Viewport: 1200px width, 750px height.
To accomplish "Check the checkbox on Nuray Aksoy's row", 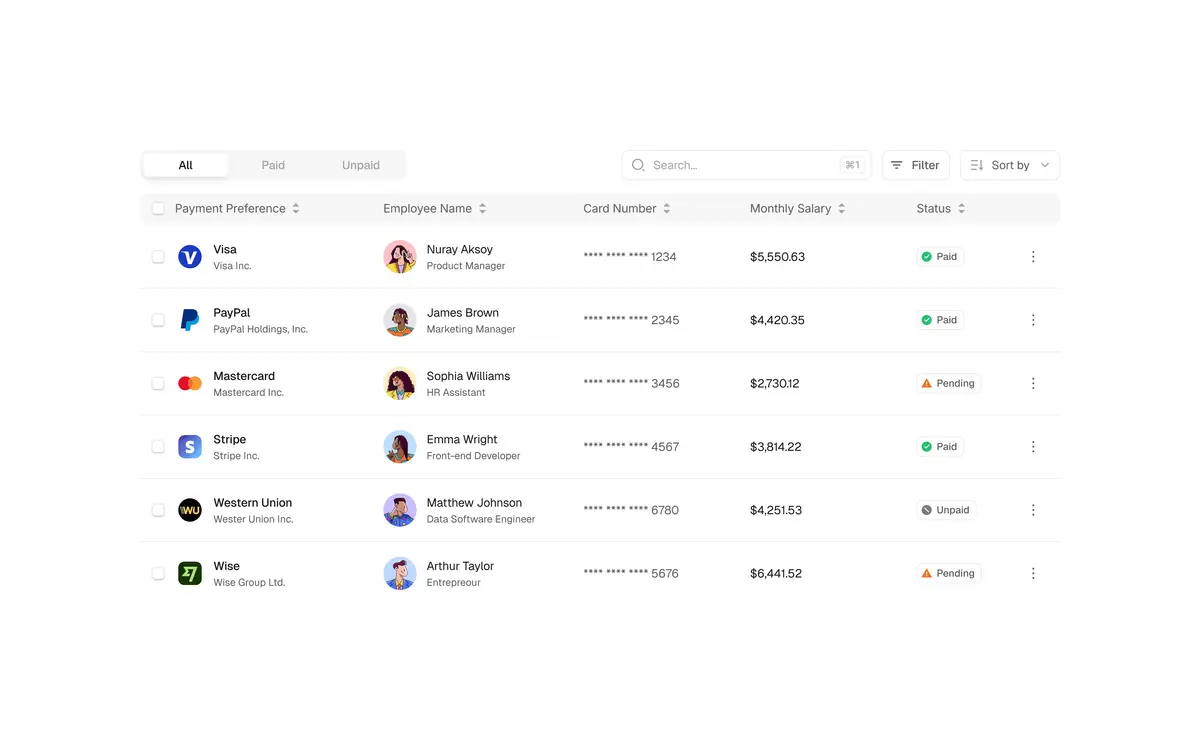I will tap(158, 256).
